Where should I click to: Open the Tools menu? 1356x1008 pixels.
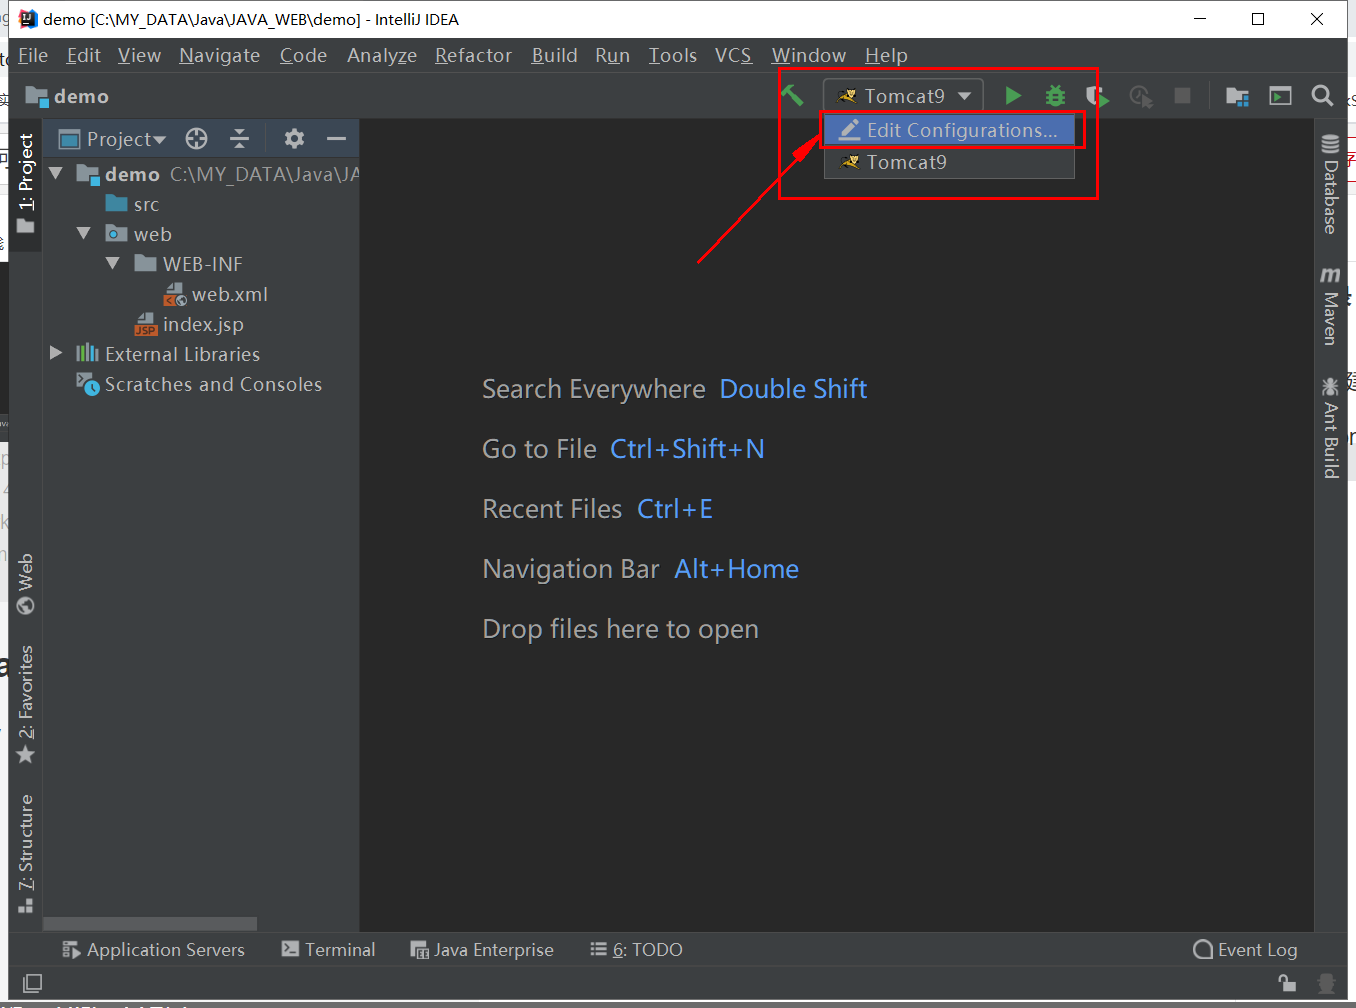[672, 55]
